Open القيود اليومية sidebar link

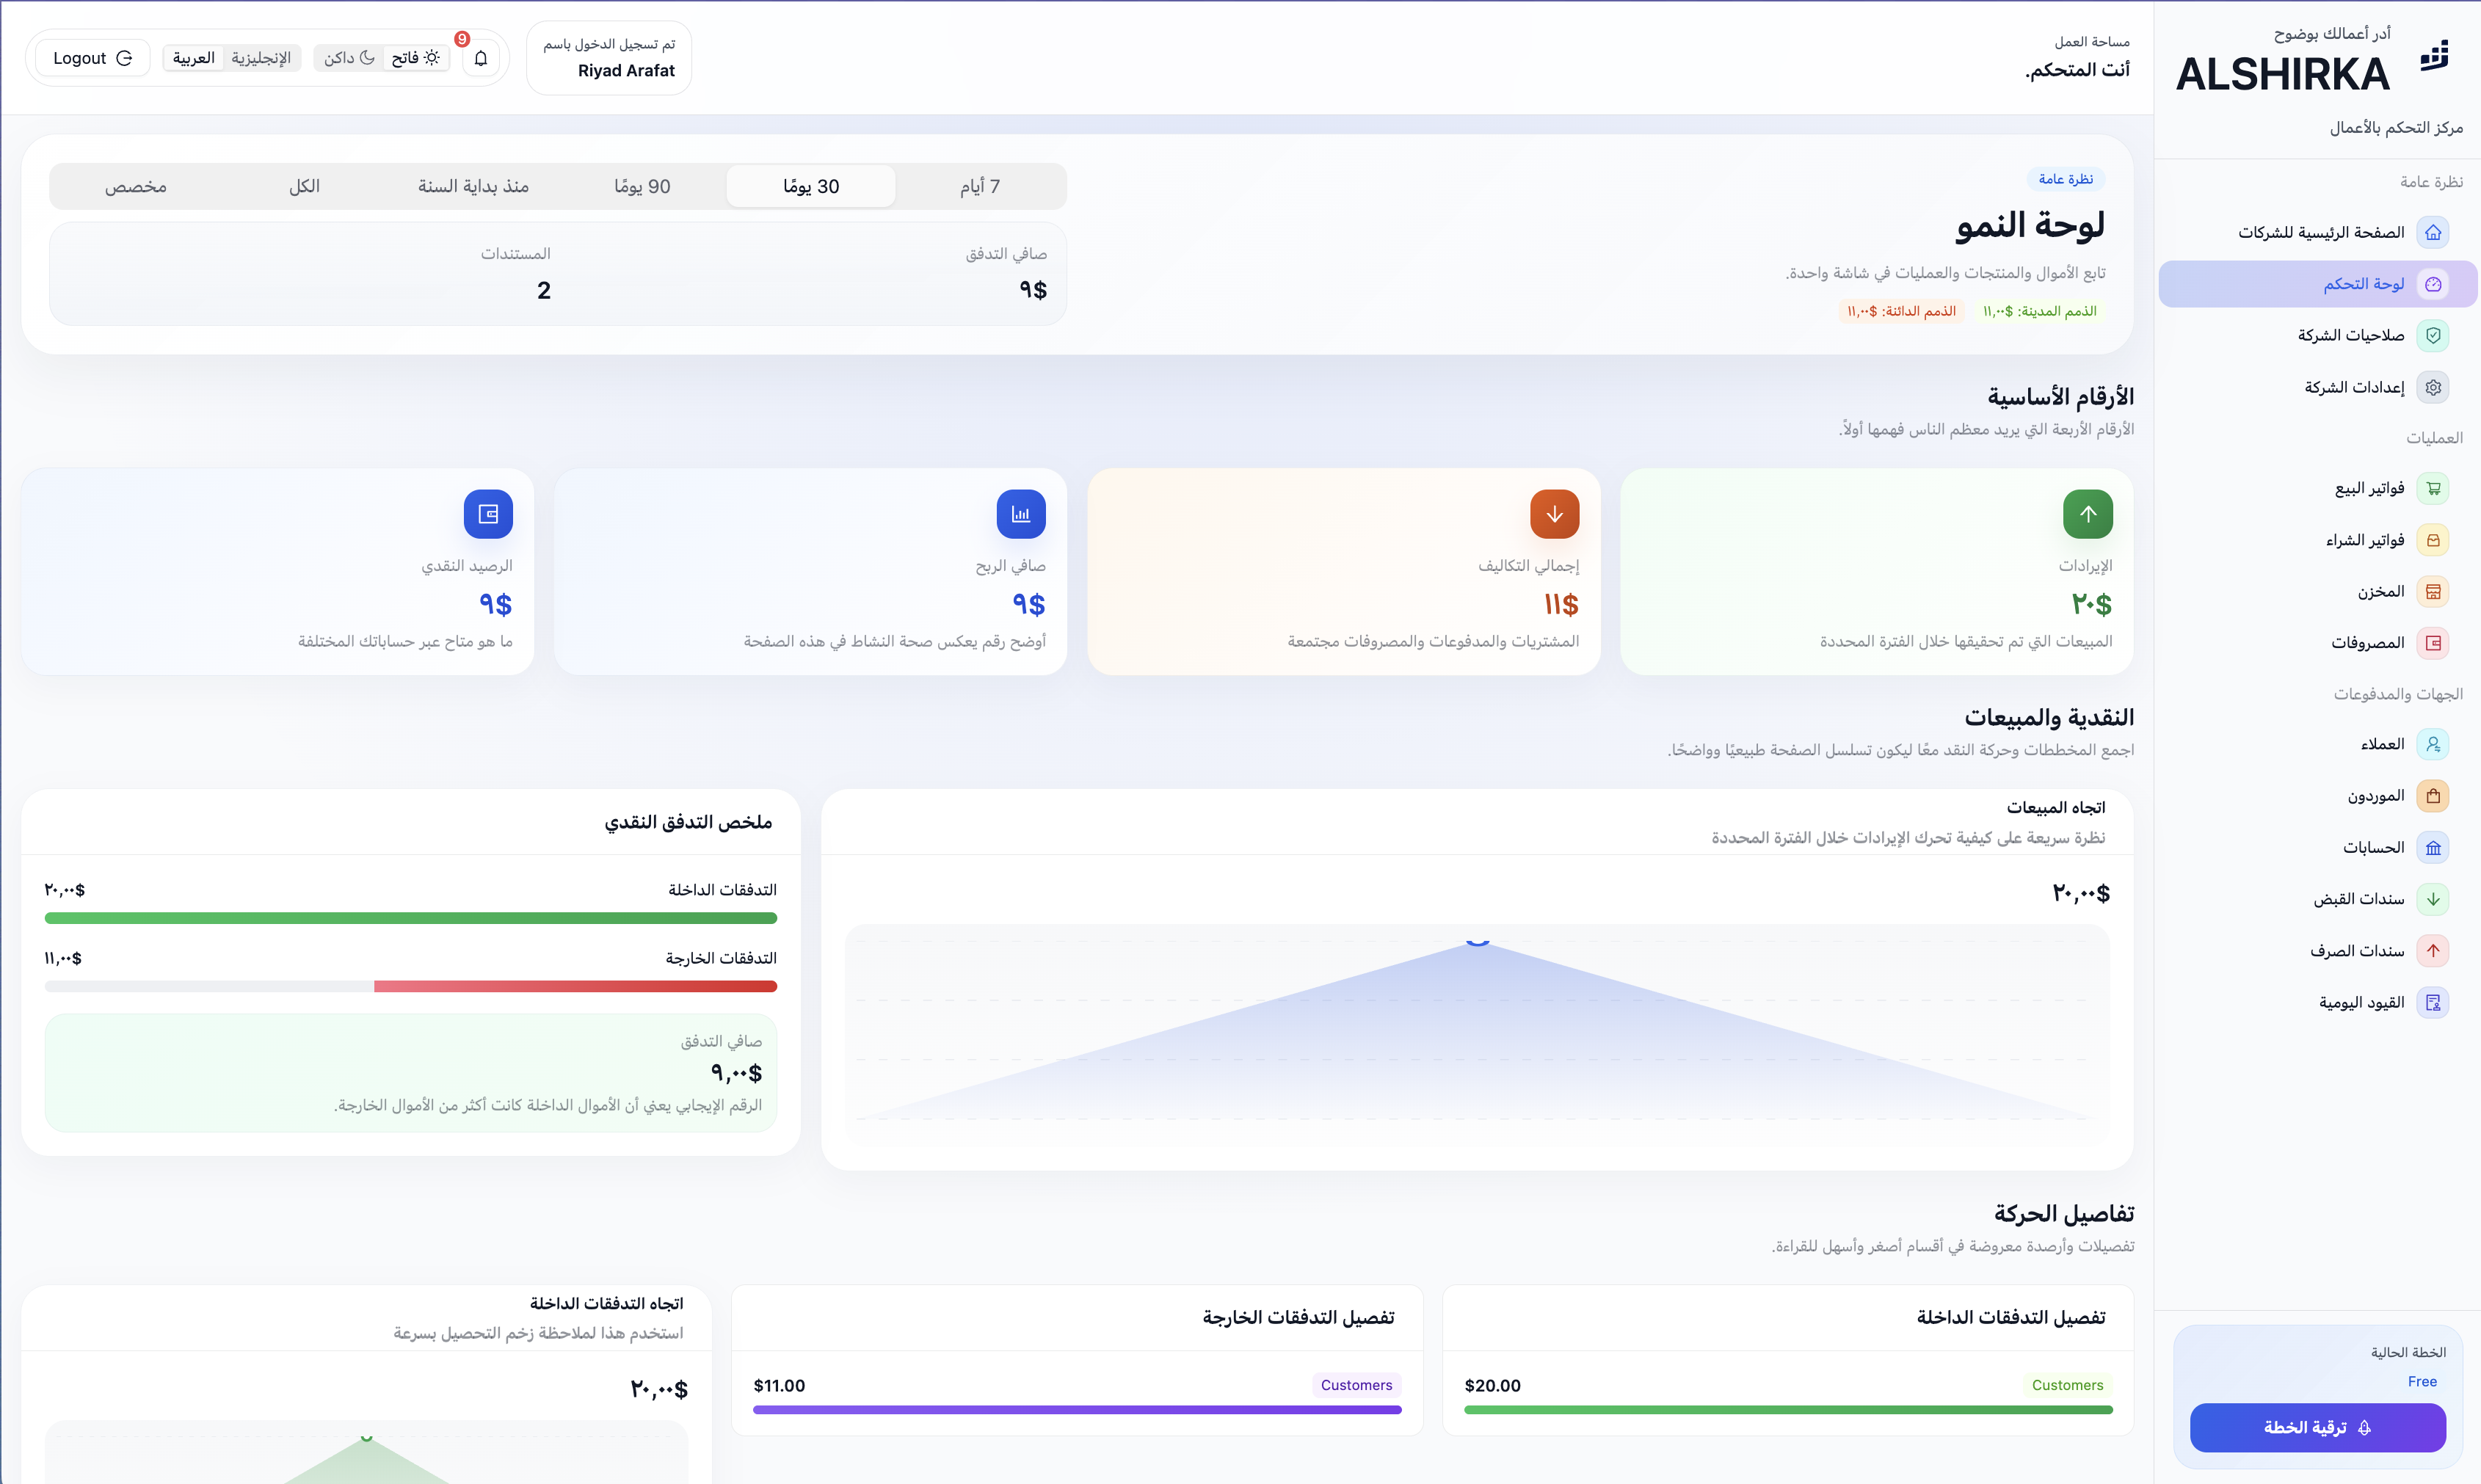coord(2318,1002)
